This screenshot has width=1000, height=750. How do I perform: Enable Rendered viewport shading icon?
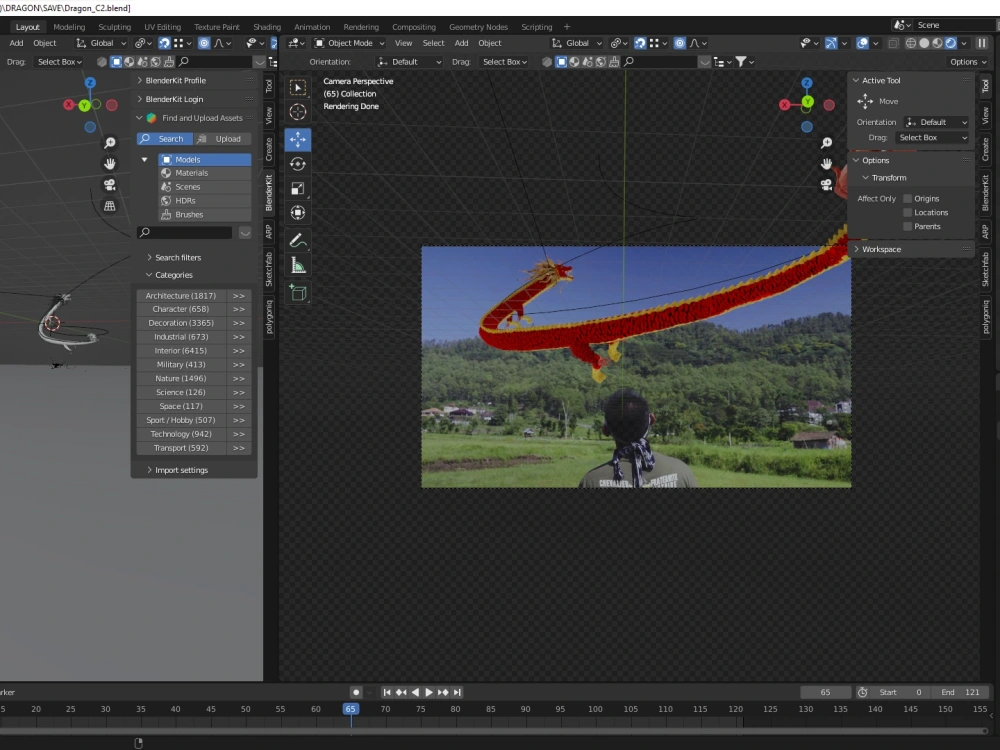coord(952,43)
